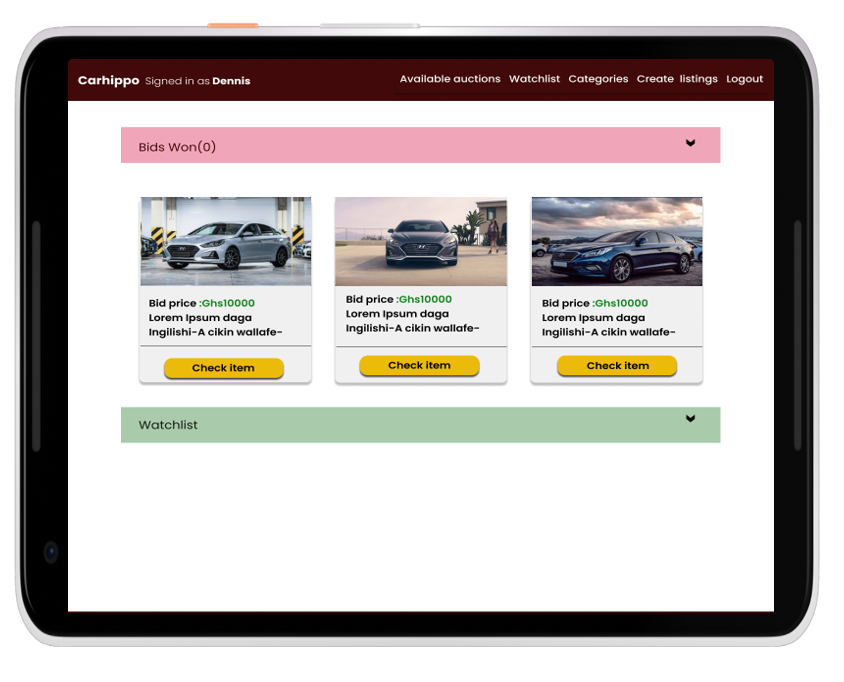Open Categories from the navigation bar

(x=598, y=79)
